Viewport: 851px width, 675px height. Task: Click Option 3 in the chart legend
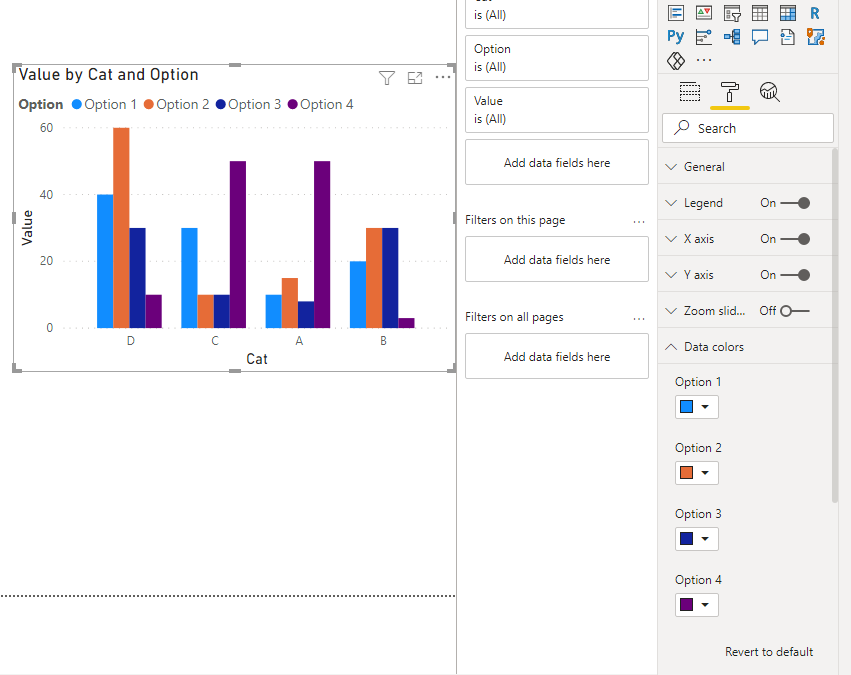pos(248,104)
